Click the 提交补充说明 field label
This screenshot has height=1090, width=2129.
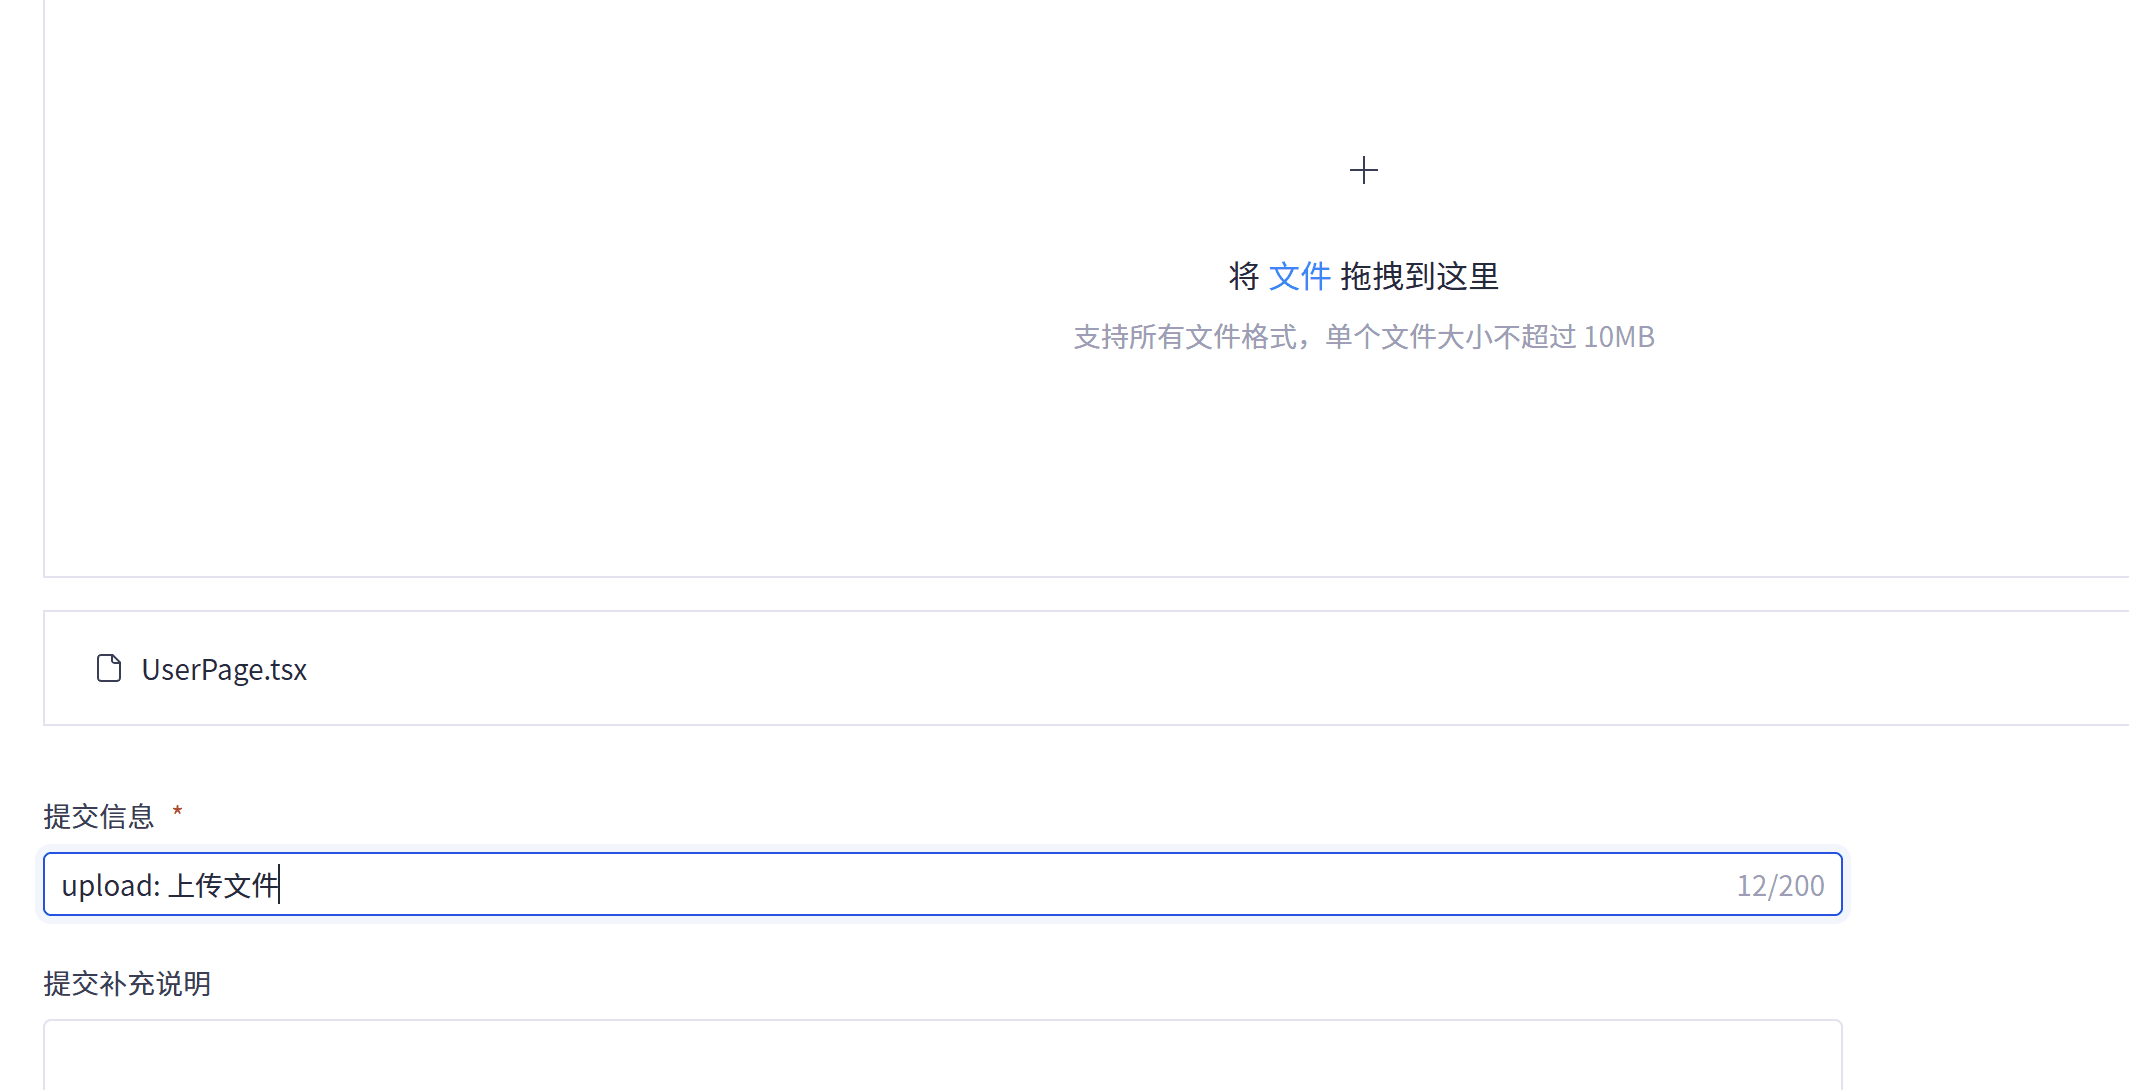(127, 983)
